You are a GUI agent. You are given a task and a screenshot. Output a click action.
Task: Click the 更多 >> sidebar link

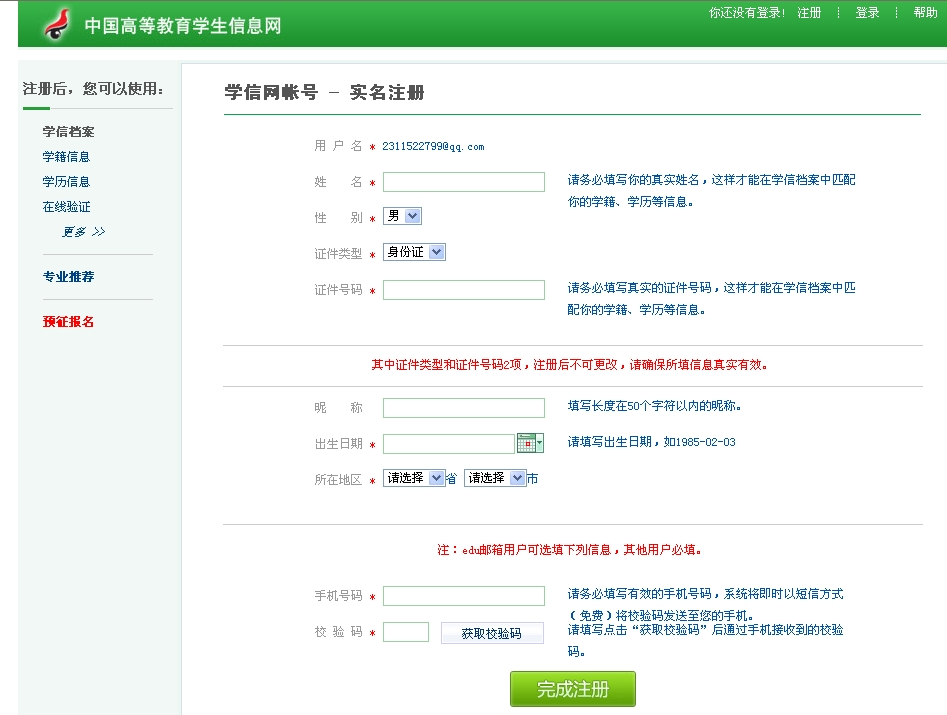(83, 231)
